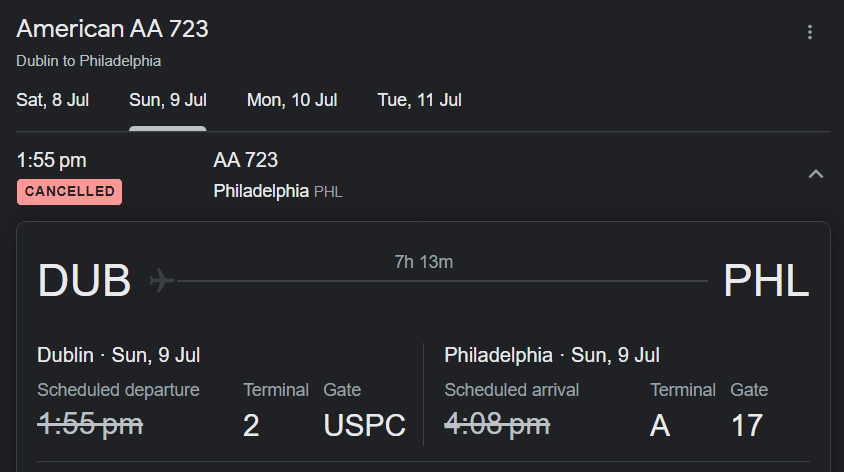Screen dimensions: 844x472
Task: Click the struck-through 4:08 pm arrival time
Action: click(497, 425)
